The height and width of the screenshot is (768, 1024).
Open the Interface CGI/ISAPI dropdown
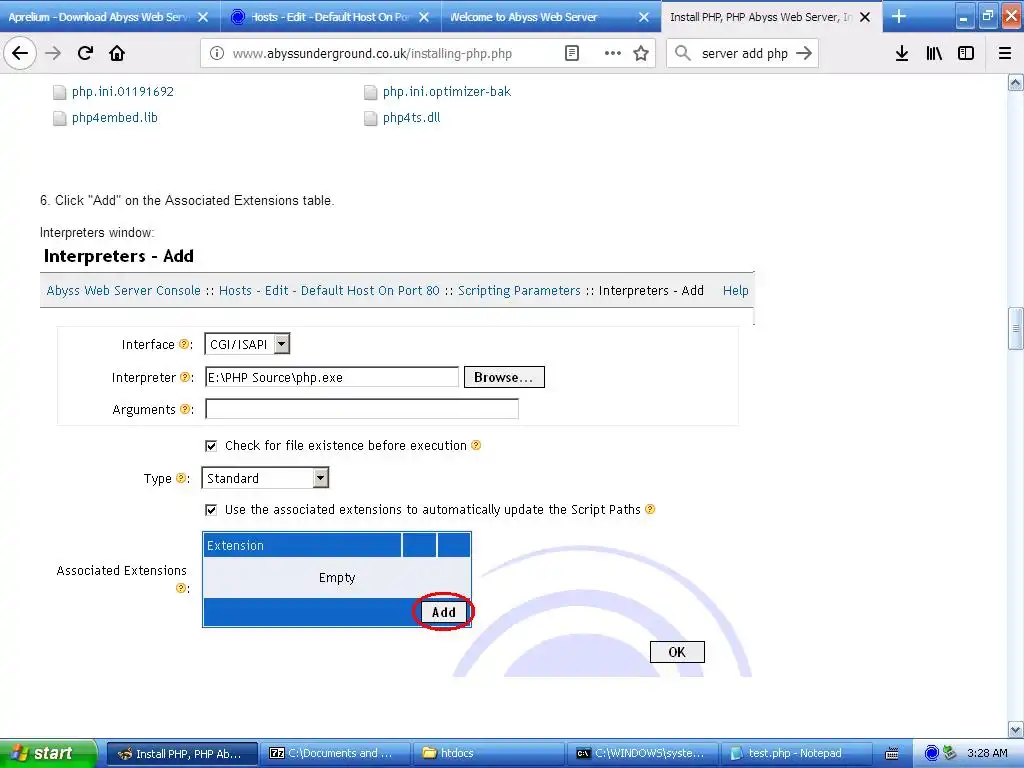point(247,344)
